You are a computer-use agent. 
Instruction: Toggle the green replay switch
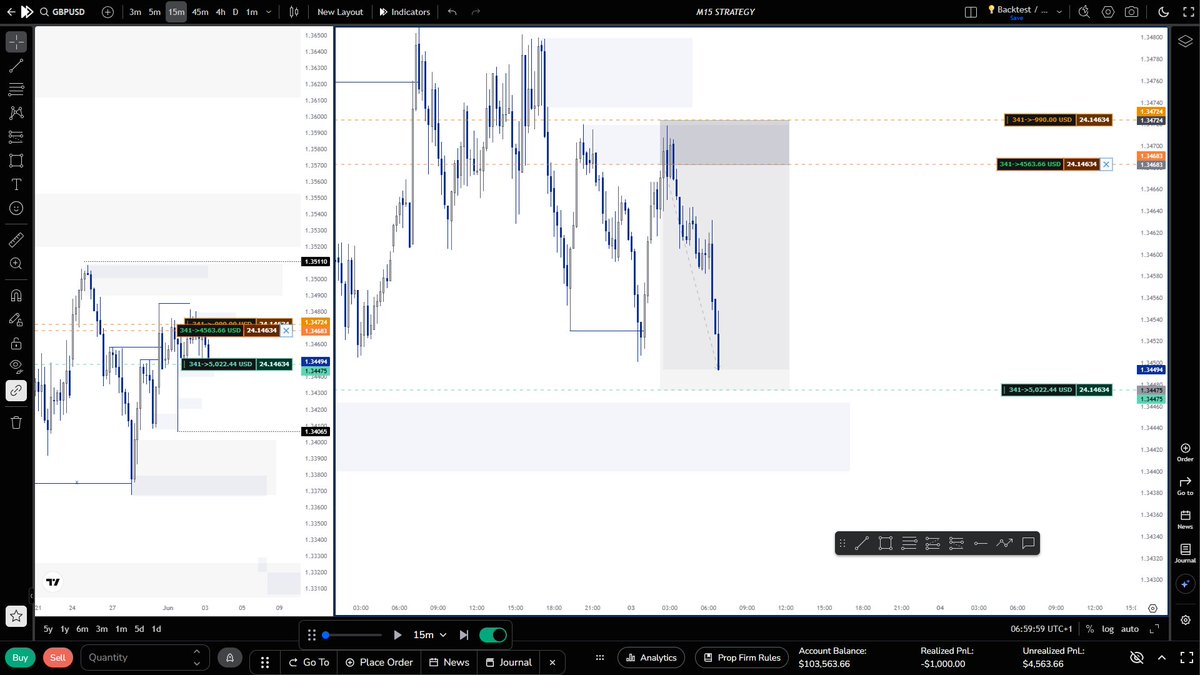pyautogui.click(x=493, y=635)
